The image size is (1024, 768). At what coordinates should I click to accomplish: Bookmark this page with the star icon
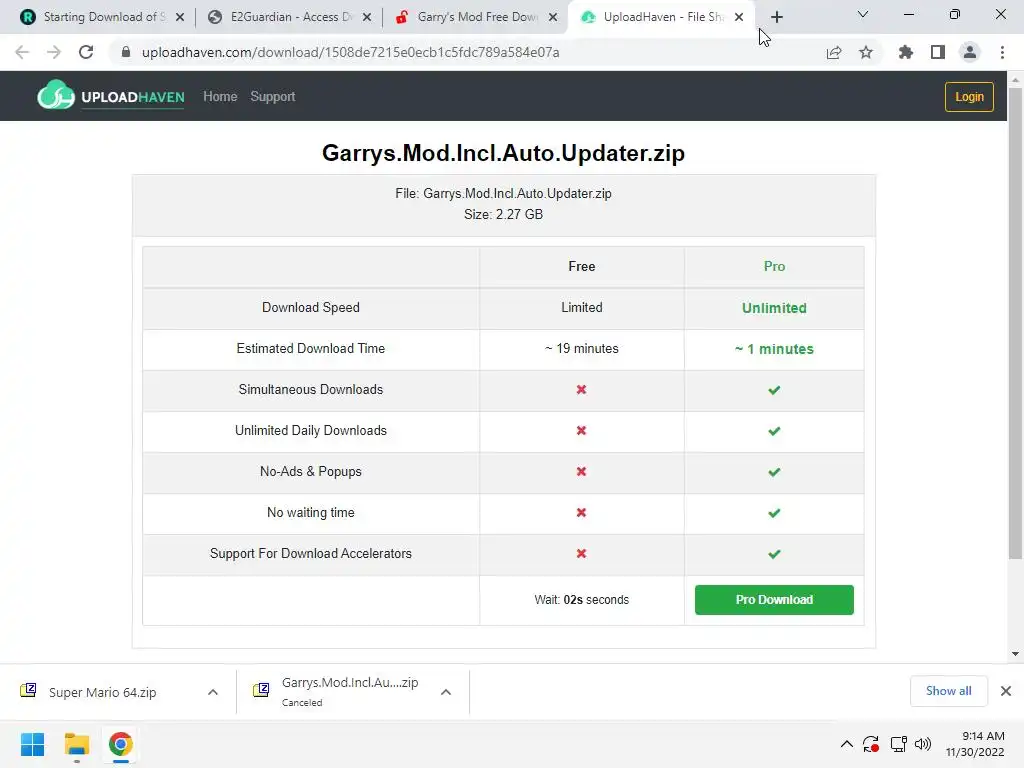tap(866, 52)
